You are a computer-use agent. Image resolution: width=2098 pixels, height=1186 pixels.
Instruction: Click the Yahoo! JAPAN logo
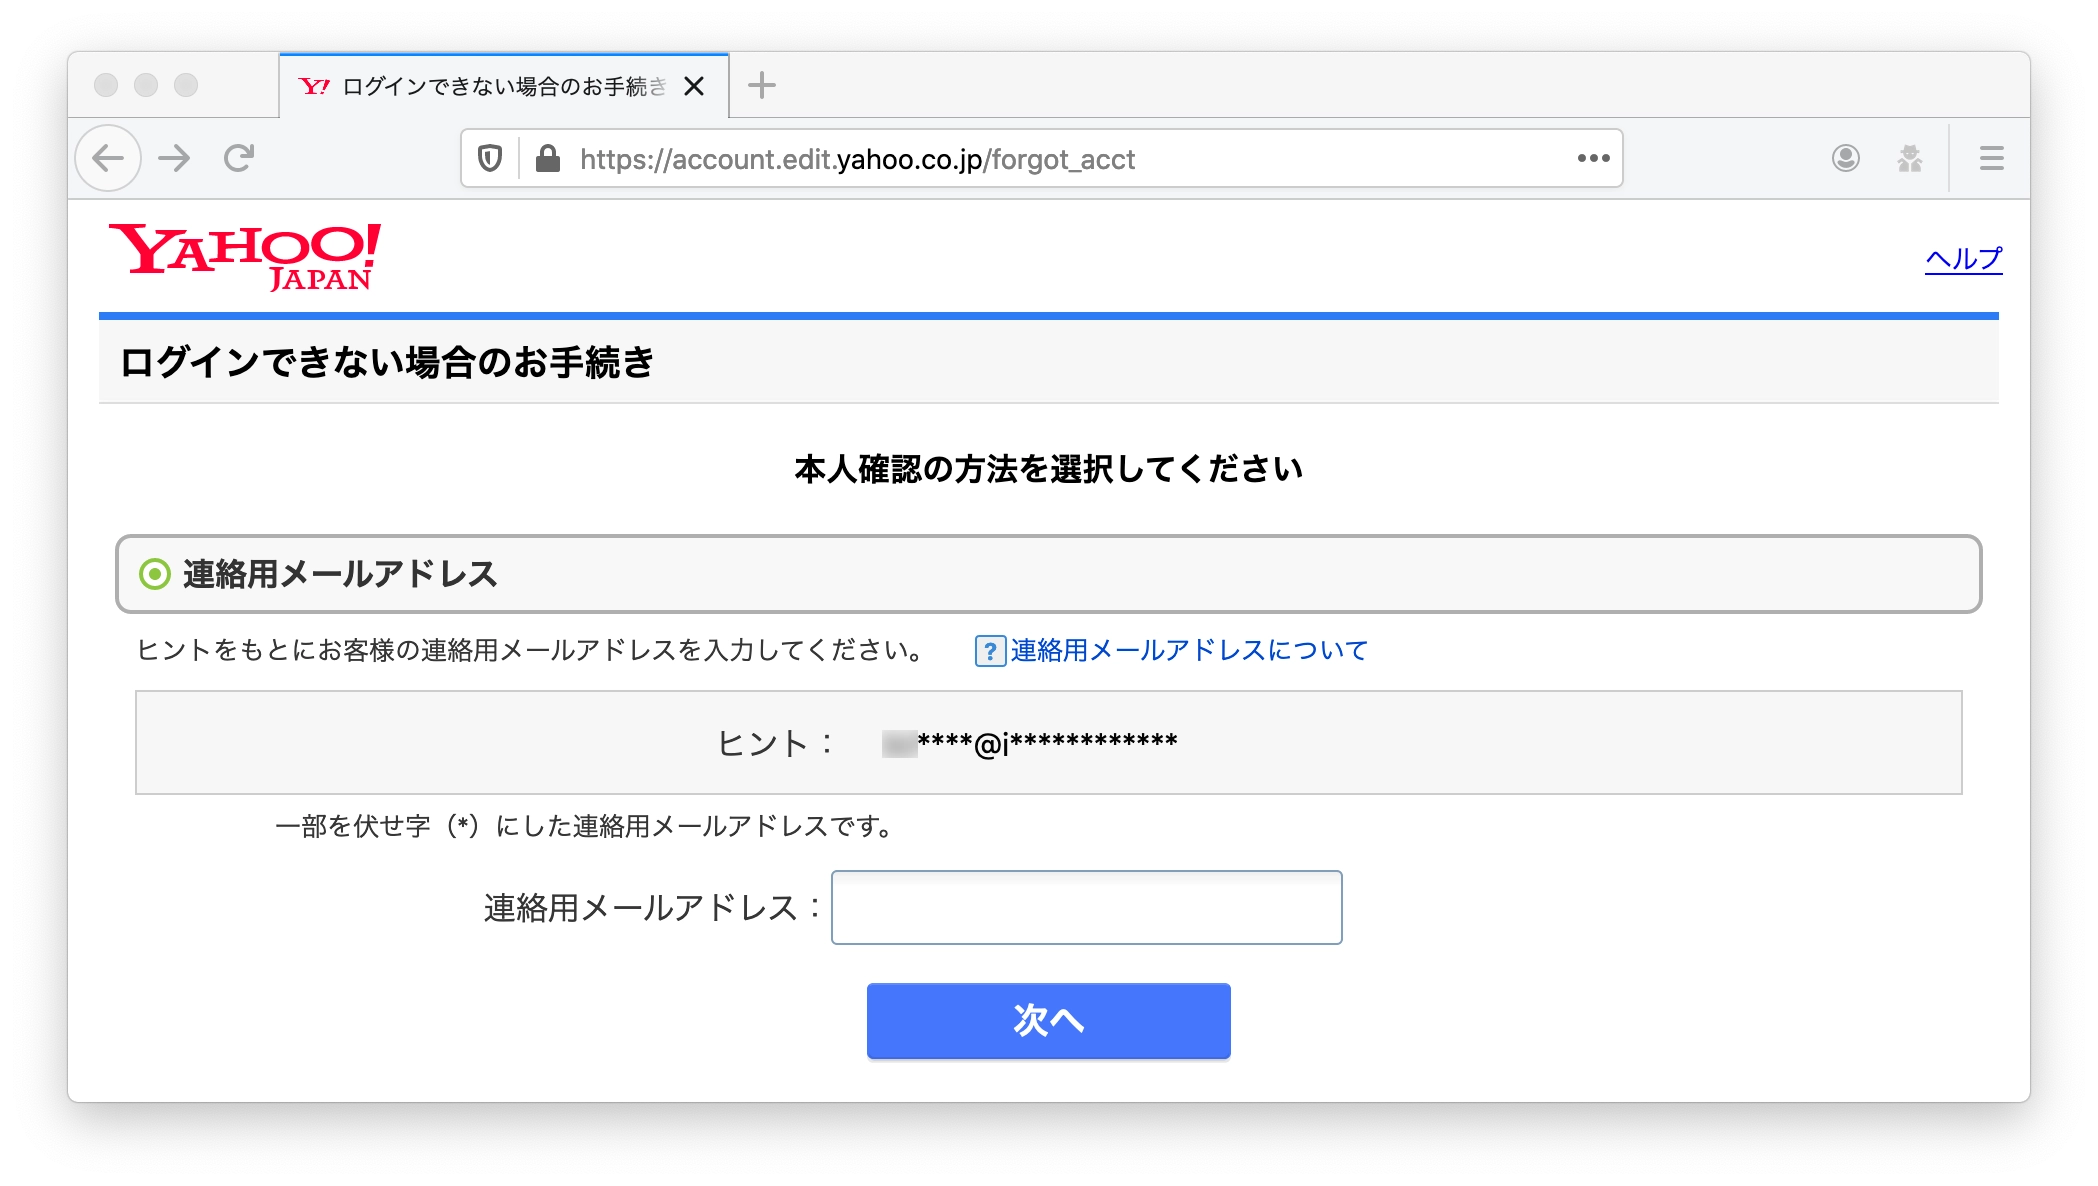coord(245,257)
